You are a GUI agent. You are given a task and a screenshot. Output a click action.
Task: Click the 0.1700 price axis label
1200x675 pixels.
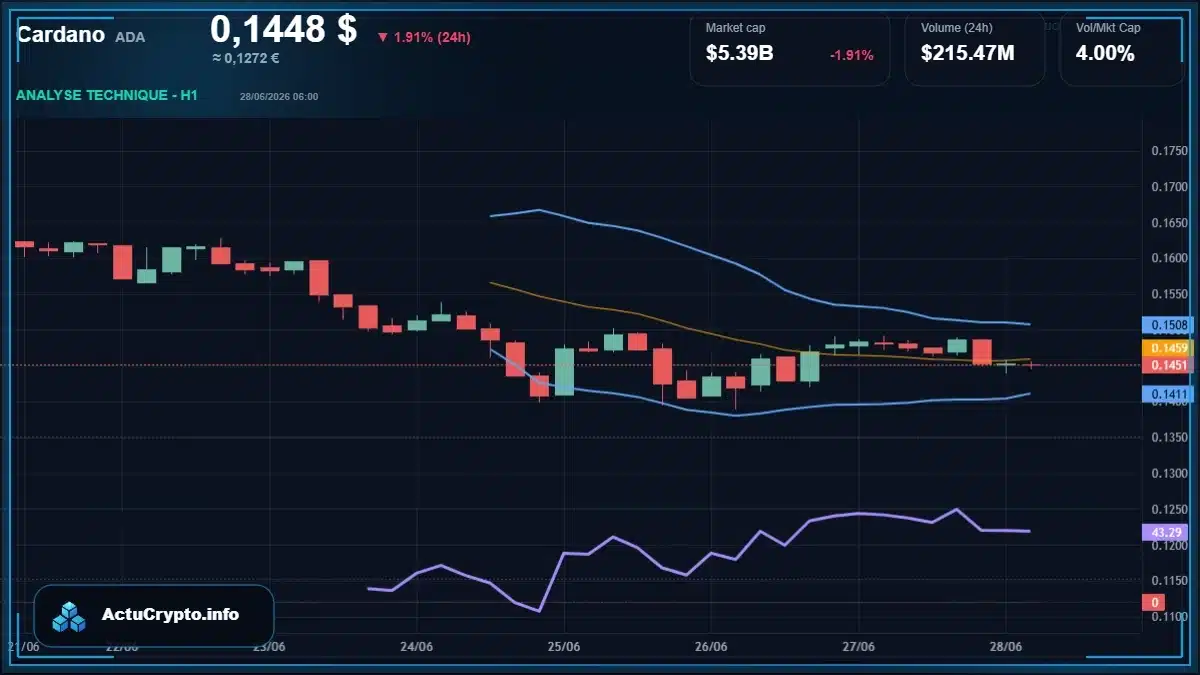[x=1168, y=187]
